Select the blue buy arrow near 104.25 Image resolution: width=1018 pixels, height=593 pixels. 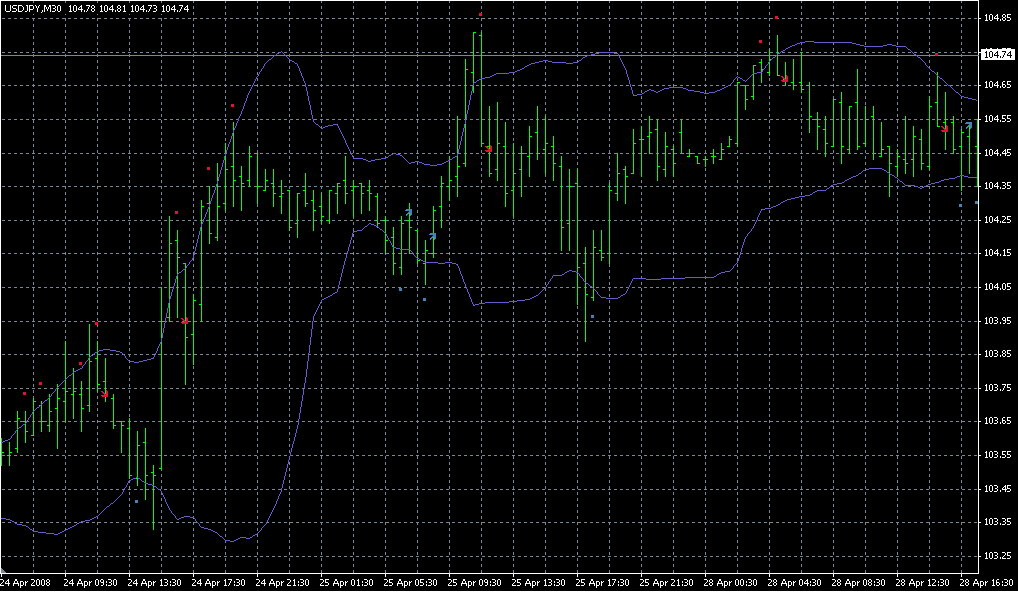[x=409, y=212]
